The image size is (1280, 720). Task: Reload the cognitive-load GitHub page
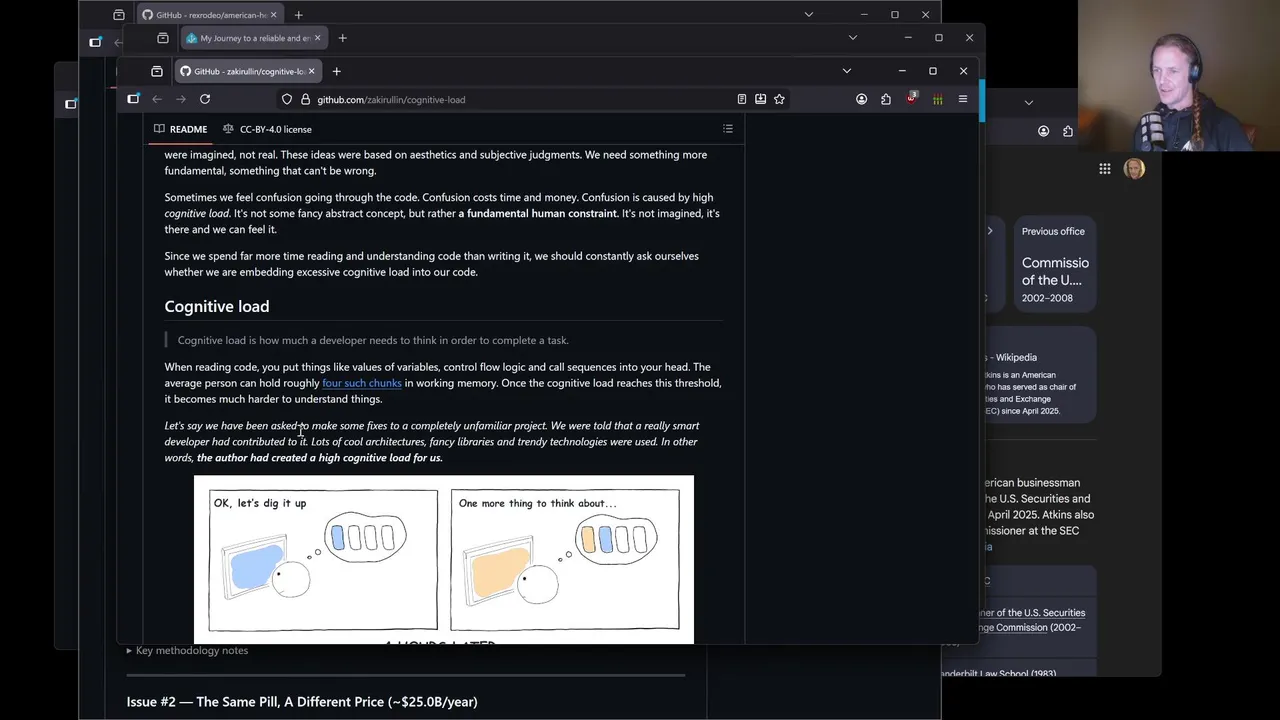click(205, 99)
